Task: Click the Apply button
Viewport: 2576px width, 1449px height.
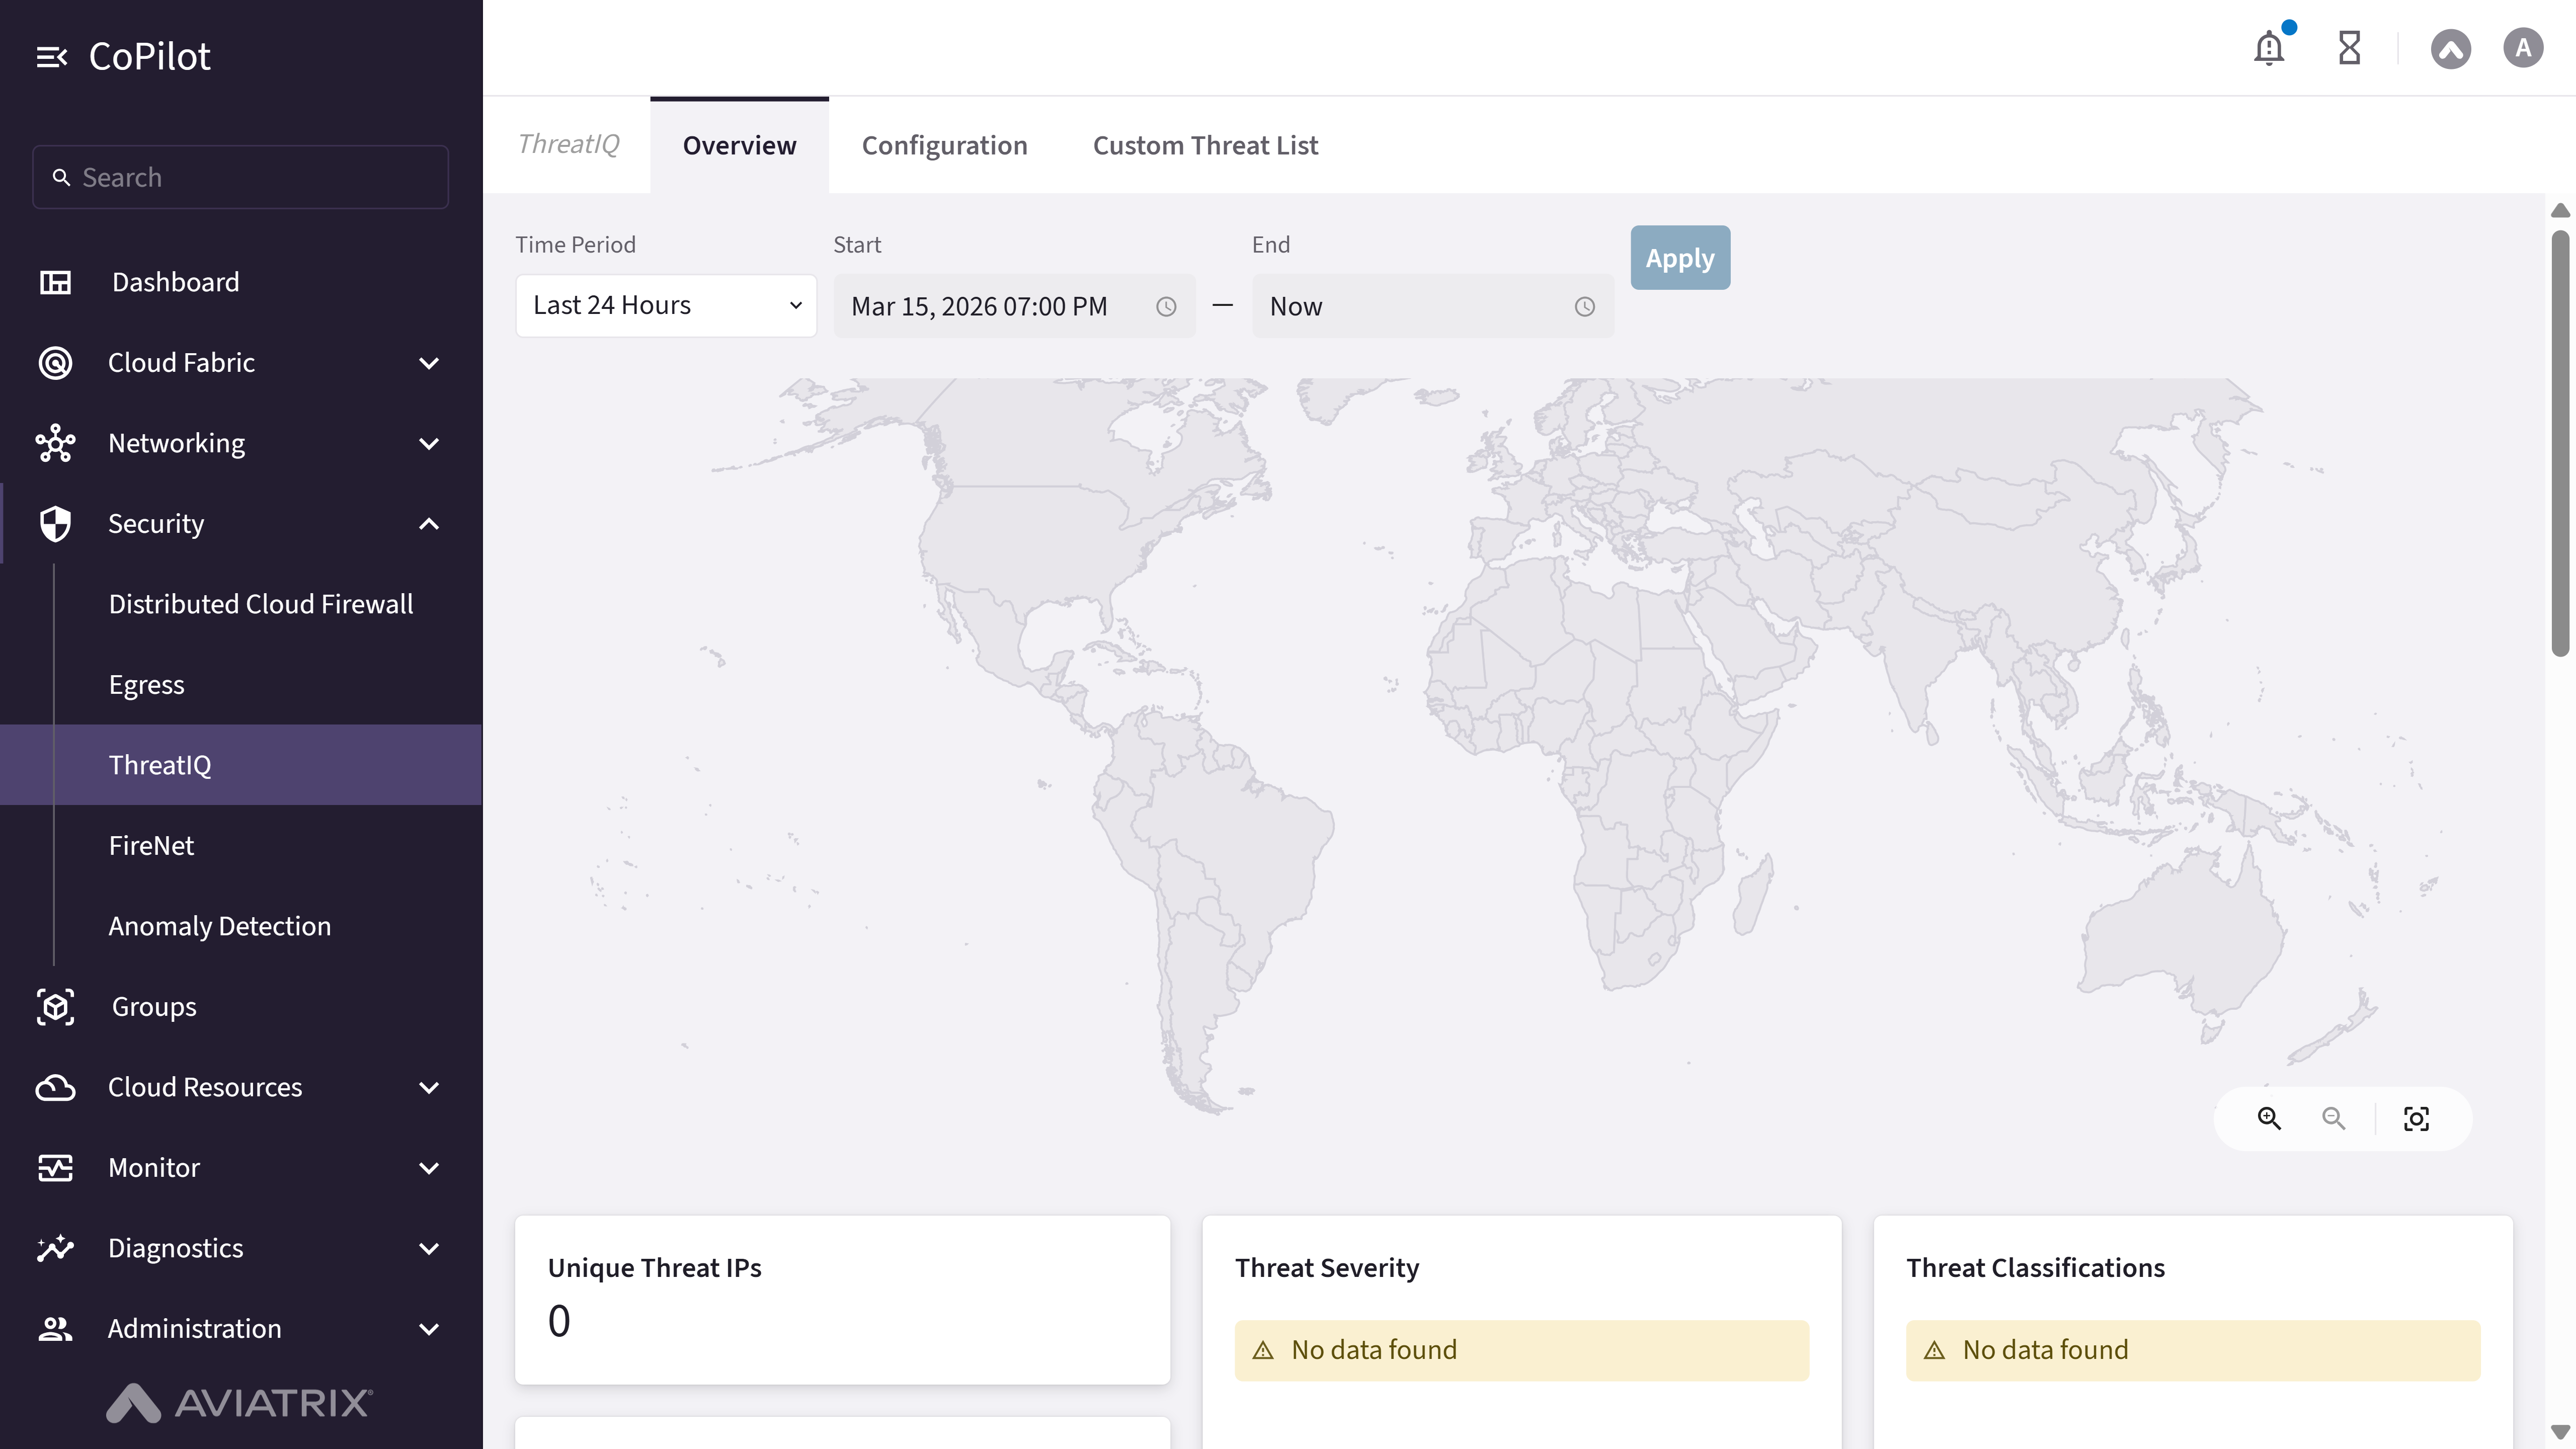Action: coord(1680,258)
